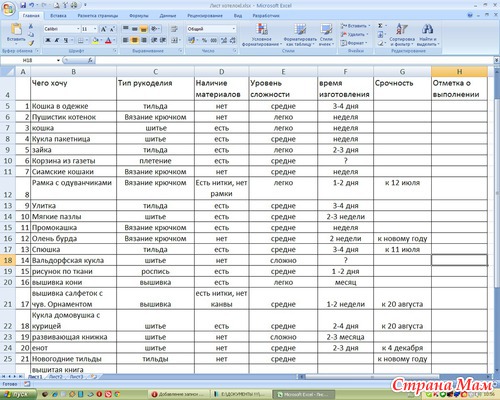Open Format as Table gallery
The image size is (500, 400).
(300, 35)
